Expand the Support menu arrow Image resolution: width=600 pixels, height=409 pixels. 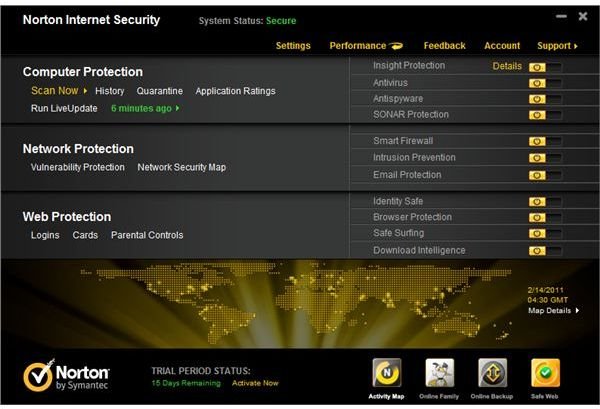click(x=576, y=46)
